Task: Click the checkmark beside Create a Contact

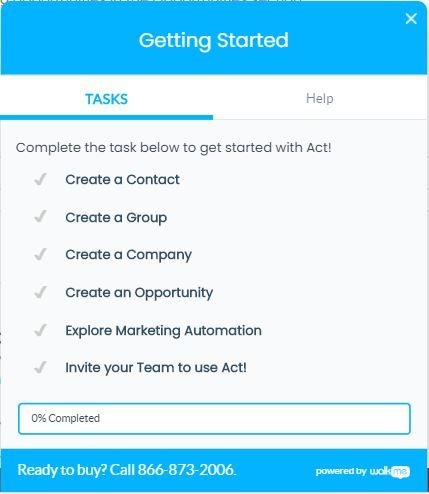Action: pos(40,179)
